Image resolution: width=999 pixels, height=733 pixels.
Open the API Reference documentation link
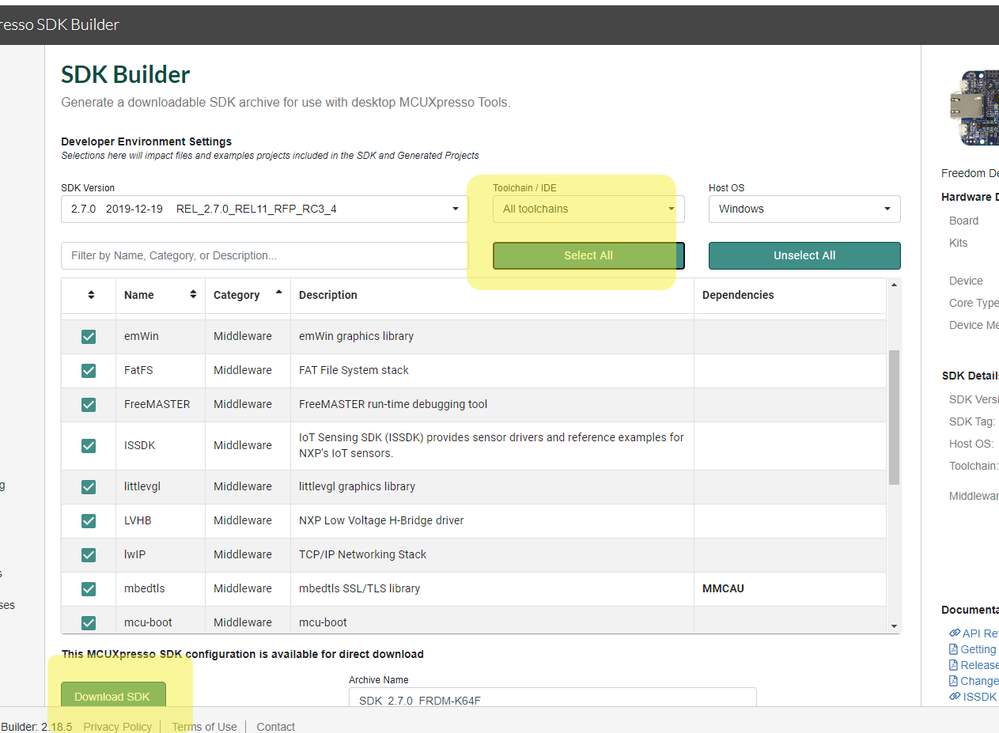(974, 633)
